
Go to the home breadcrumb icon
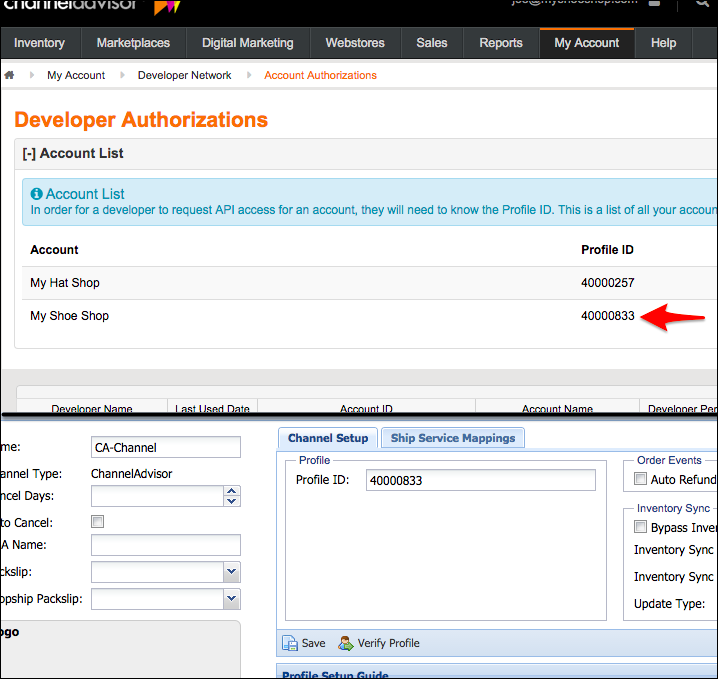pyautogui.click(x=9, y=75)
